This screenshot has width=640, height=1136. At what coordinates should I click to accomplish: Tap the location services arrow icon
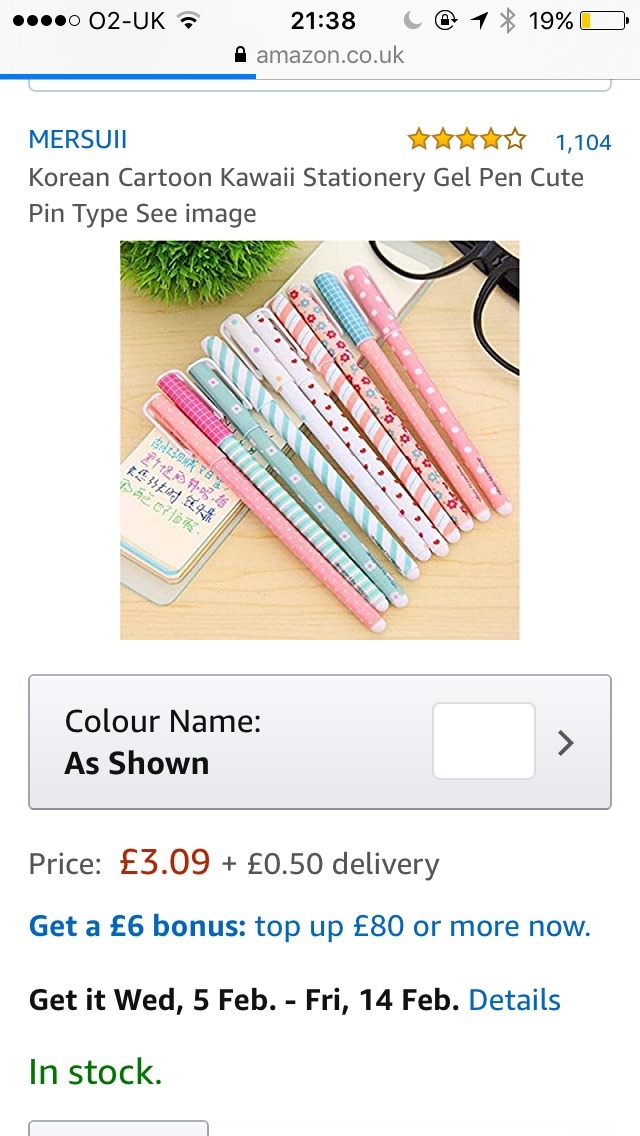pyautogui.click(x=479, y=21)
